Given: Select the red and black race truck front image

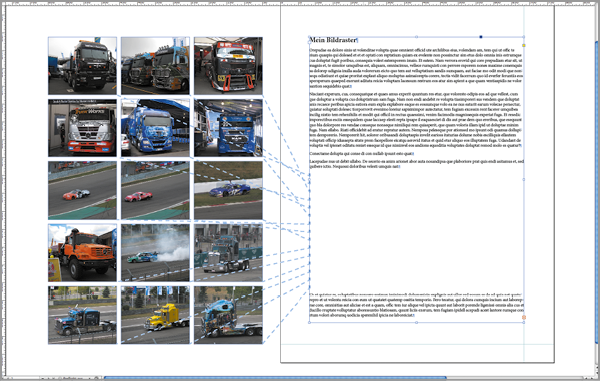Looking at the screenshot, I should [x=228, y=66].
